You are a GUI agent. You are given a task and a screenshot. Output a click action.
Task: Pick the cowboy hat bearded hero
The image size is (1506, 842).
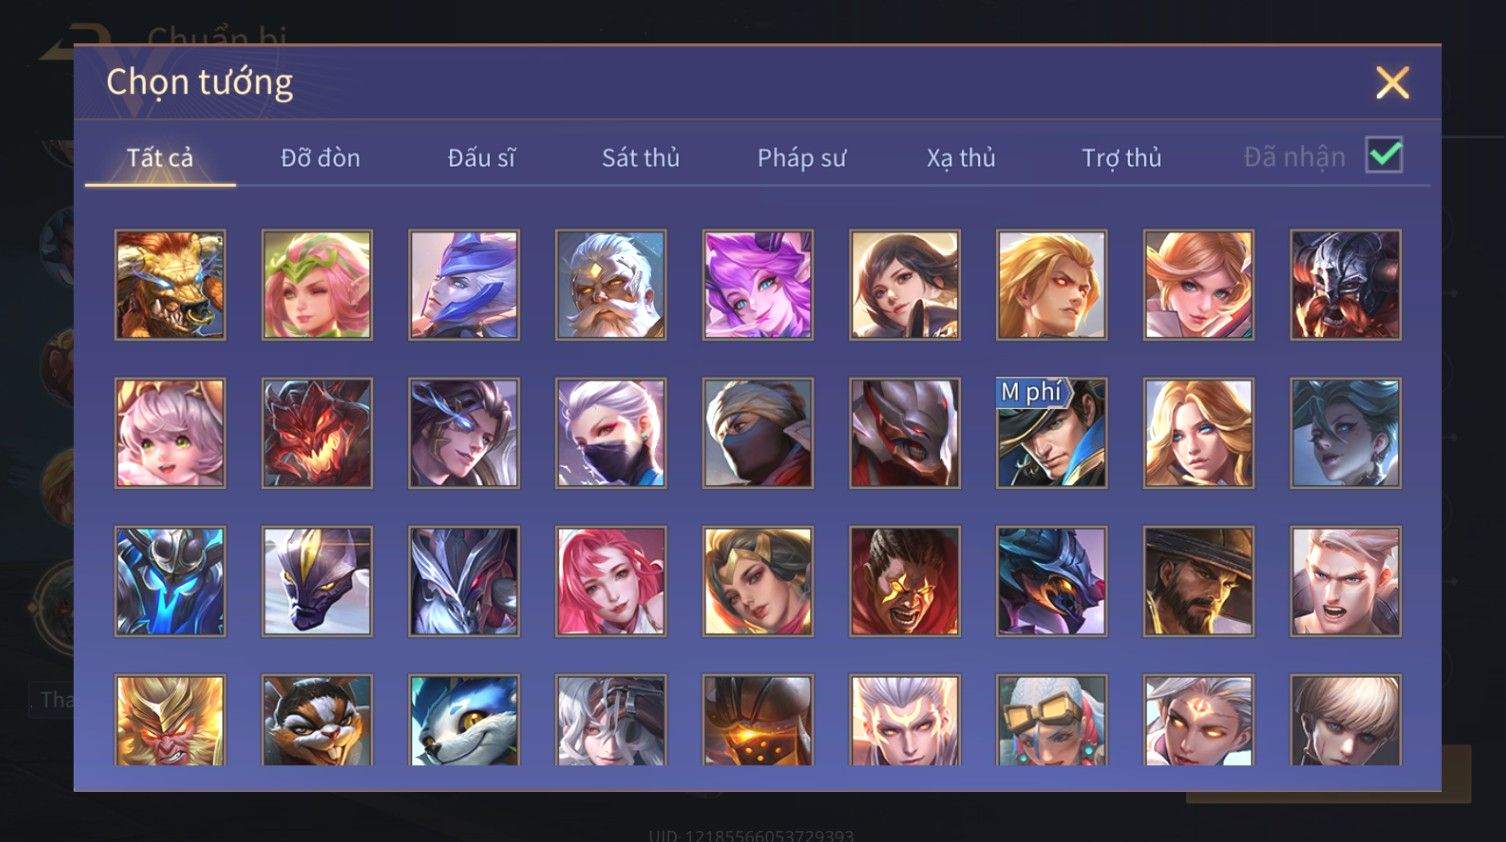click(x=1199, y=581)
